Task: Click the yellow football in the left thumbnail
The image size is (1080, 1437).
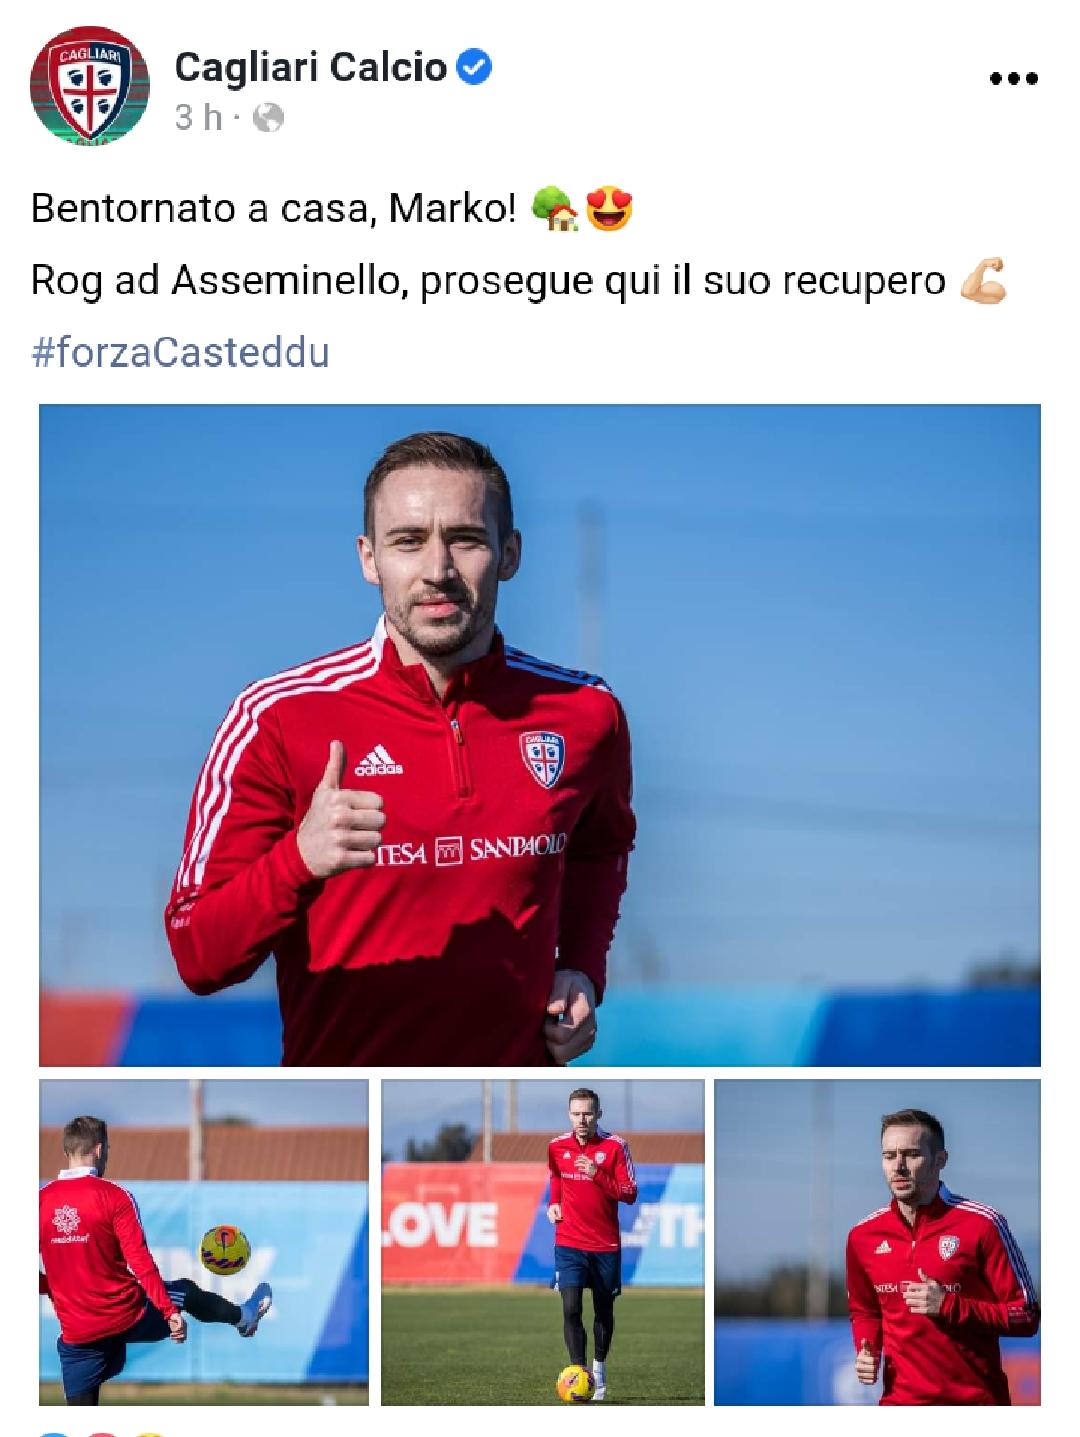Action: (x=225, y=1249)
